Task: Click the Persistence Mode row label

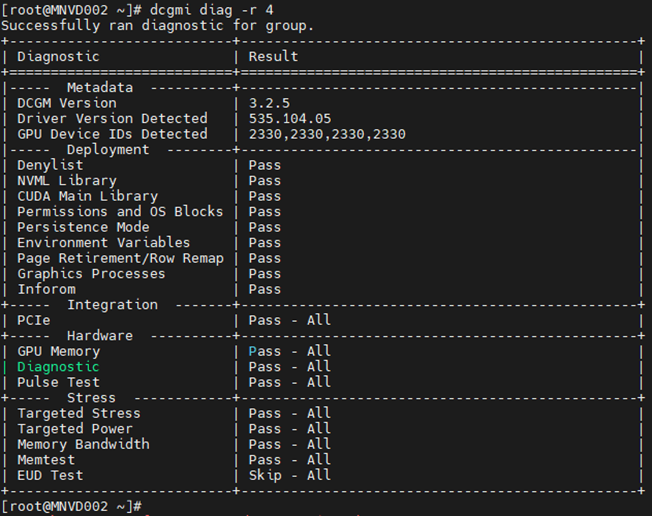Action: click(x=83, y=227)
